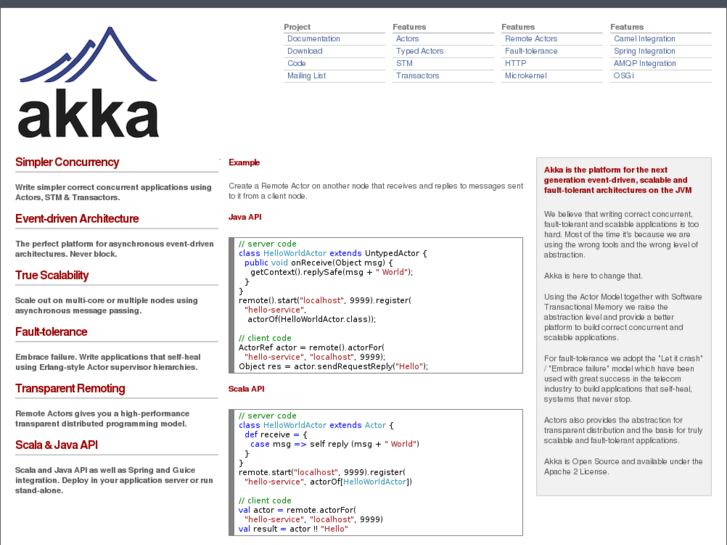Click the 'Embrace failure' paragraph in left column
Viewport: 727px width, 545px height.
[108, 362]
